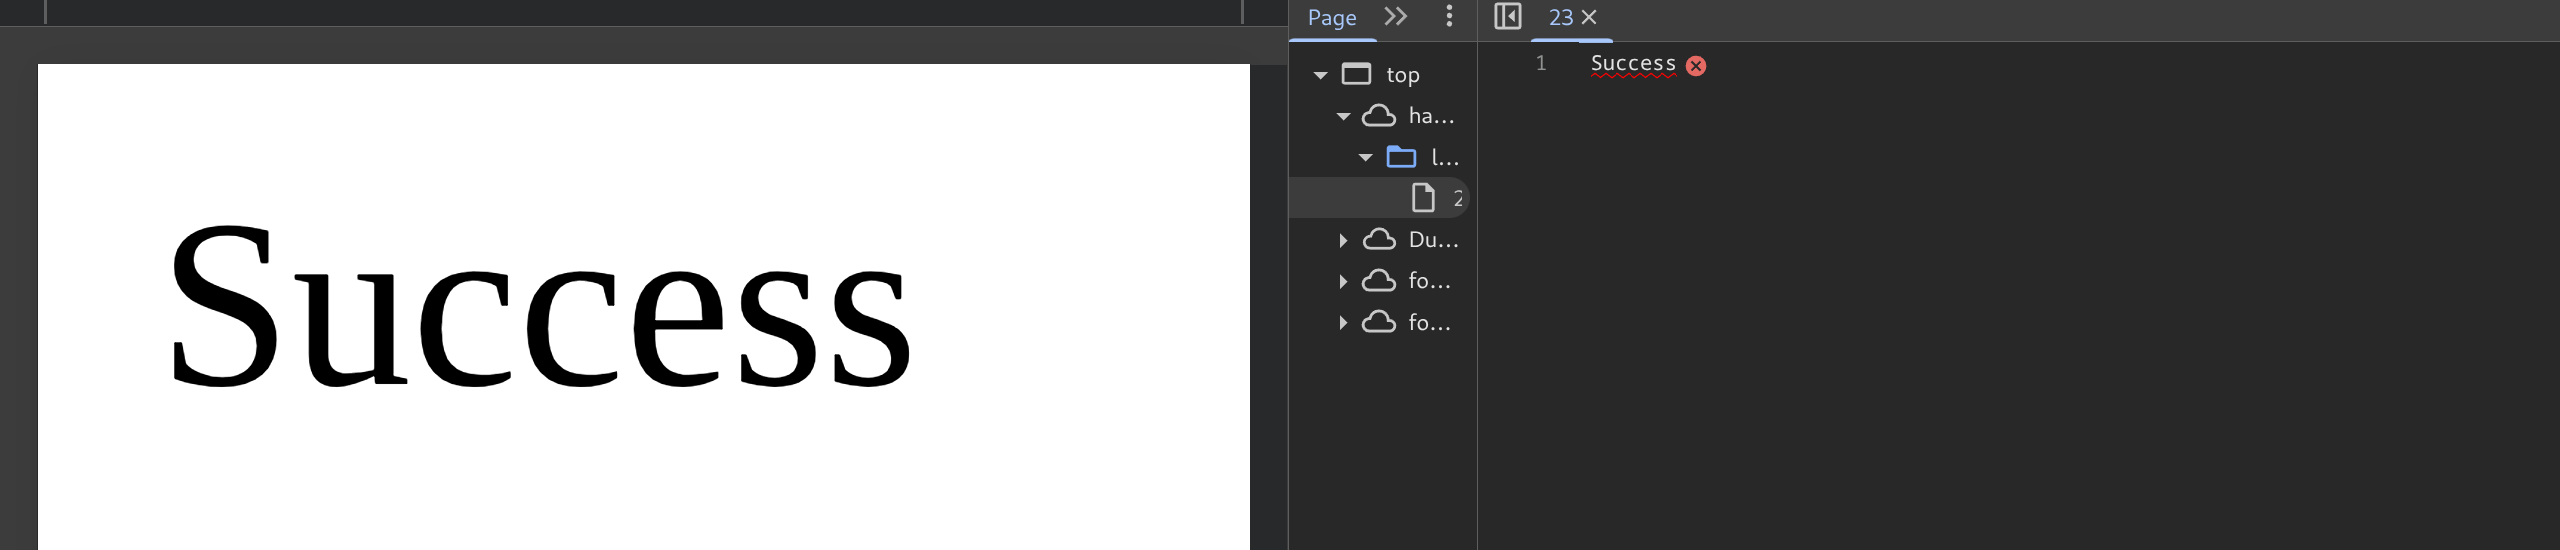Click the cloud icon beside the Du... domain

click(1379, 240)
